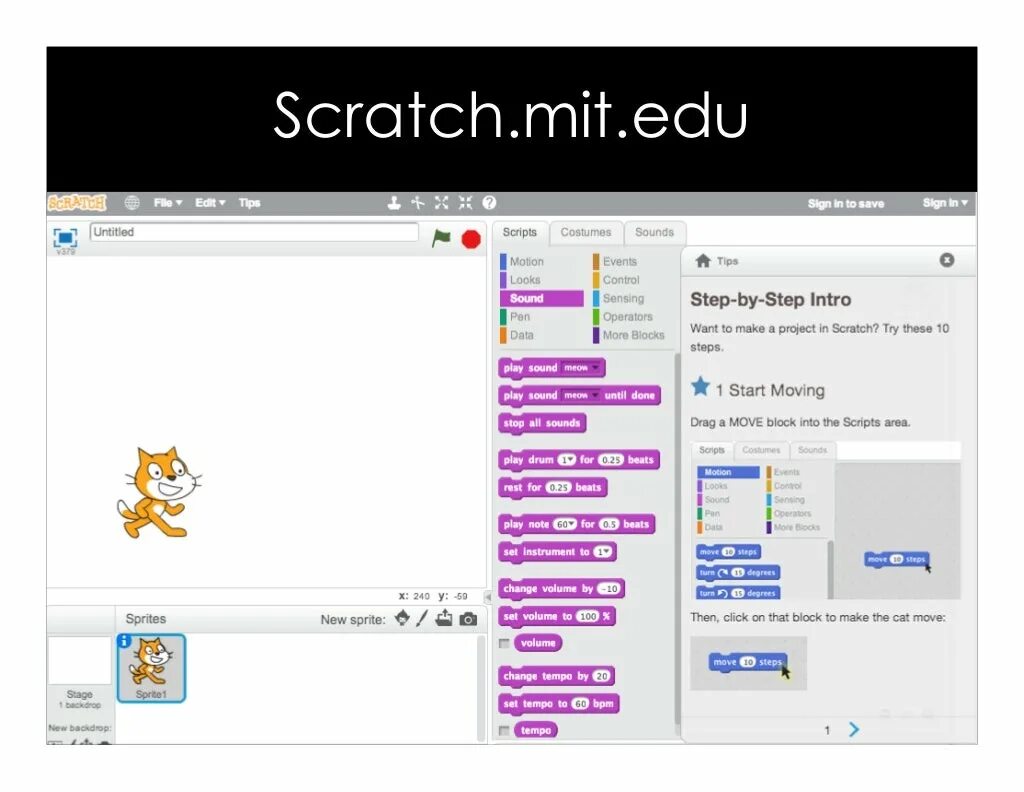Switch to the Costumes tab
This screenshot has width=1024, height=792.
click(586, 232)
